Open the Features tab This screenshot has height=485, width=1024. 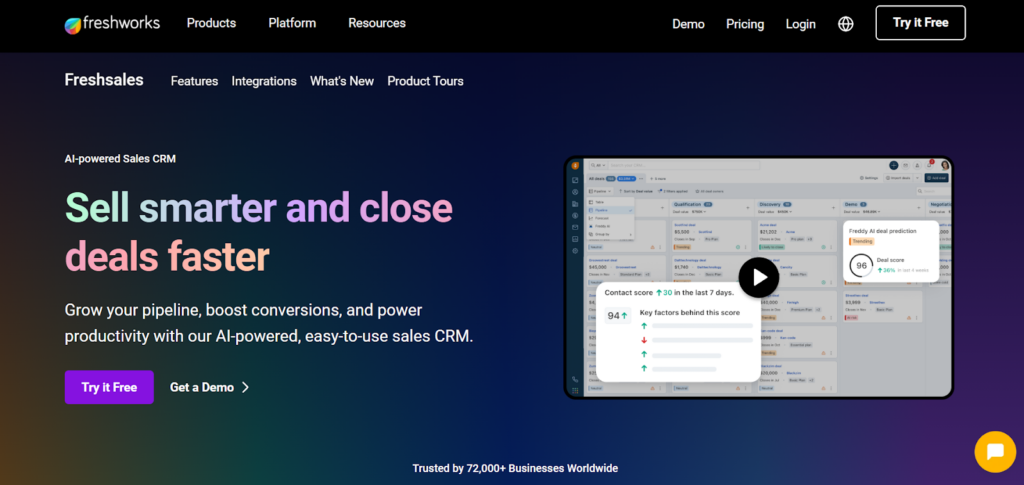(195, 81)
